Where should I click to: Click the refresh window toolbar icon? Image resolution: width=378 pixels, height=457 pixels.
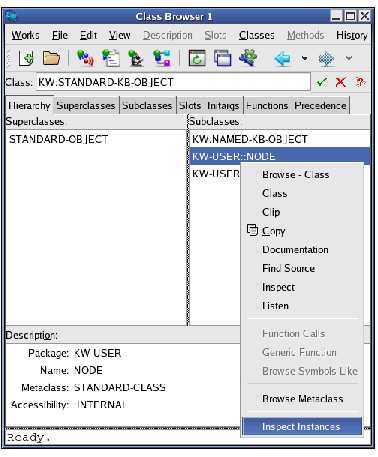pos(197,58)
